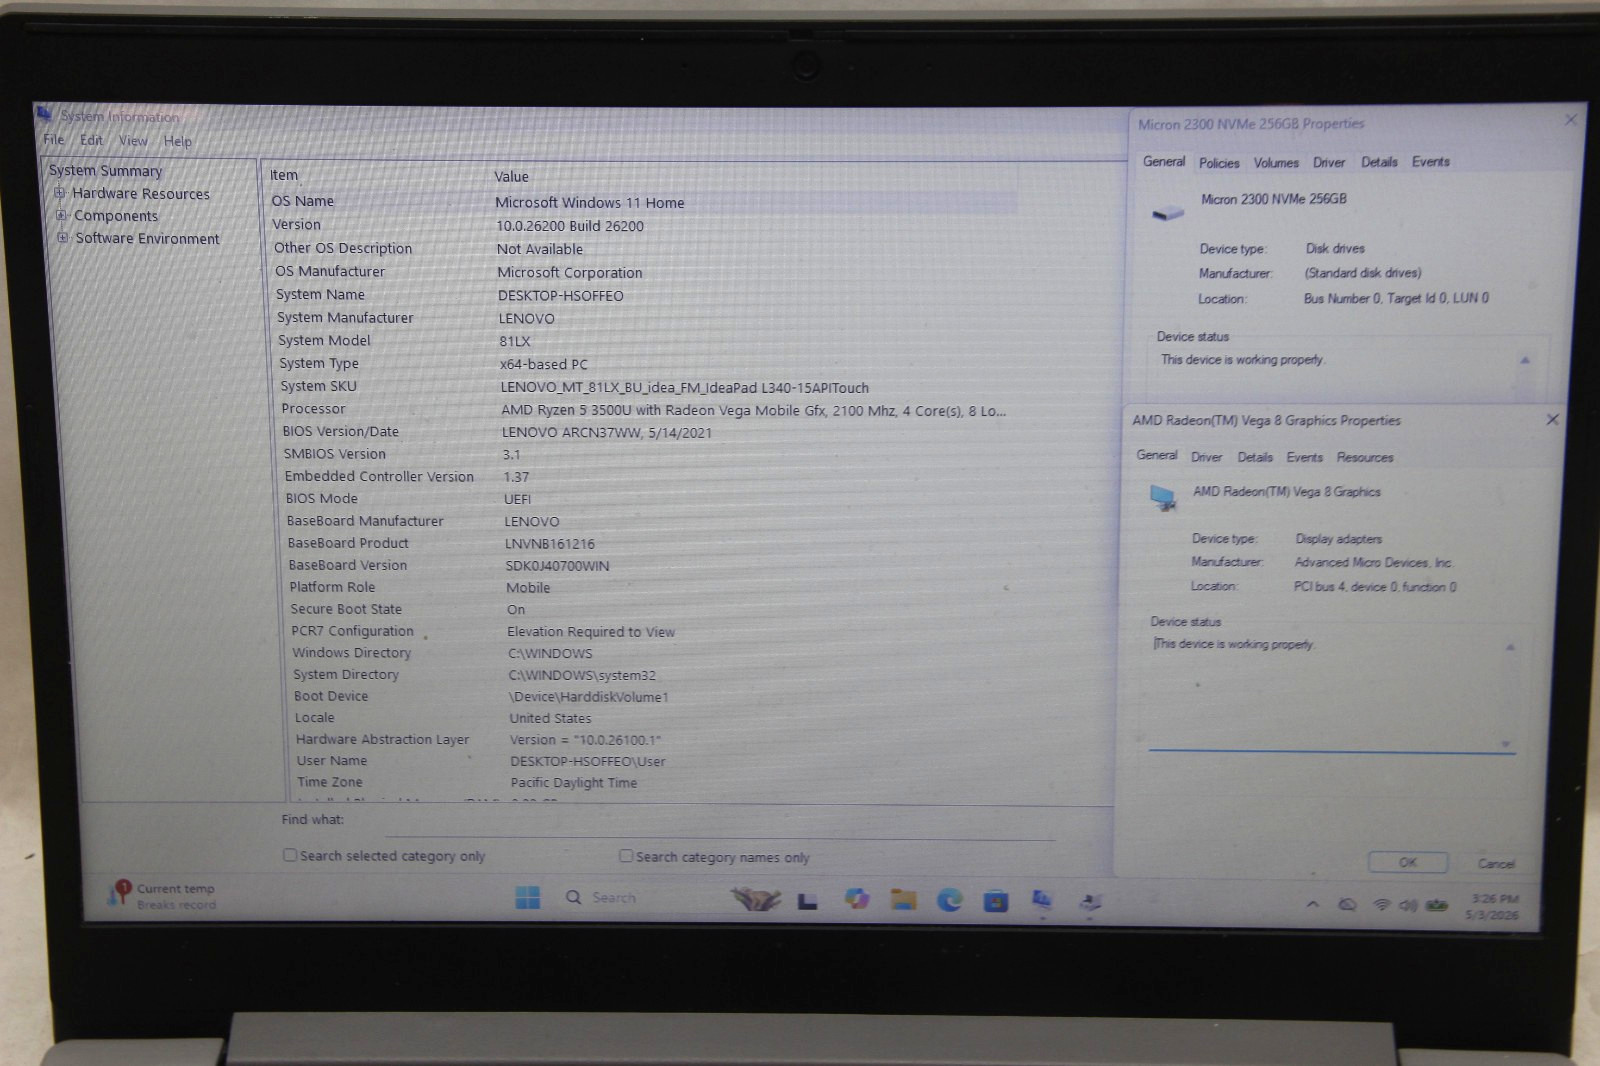Open the Edit menu
Image resolution: width=1600 pixels, height=1066 pixels.
point(91,140)
